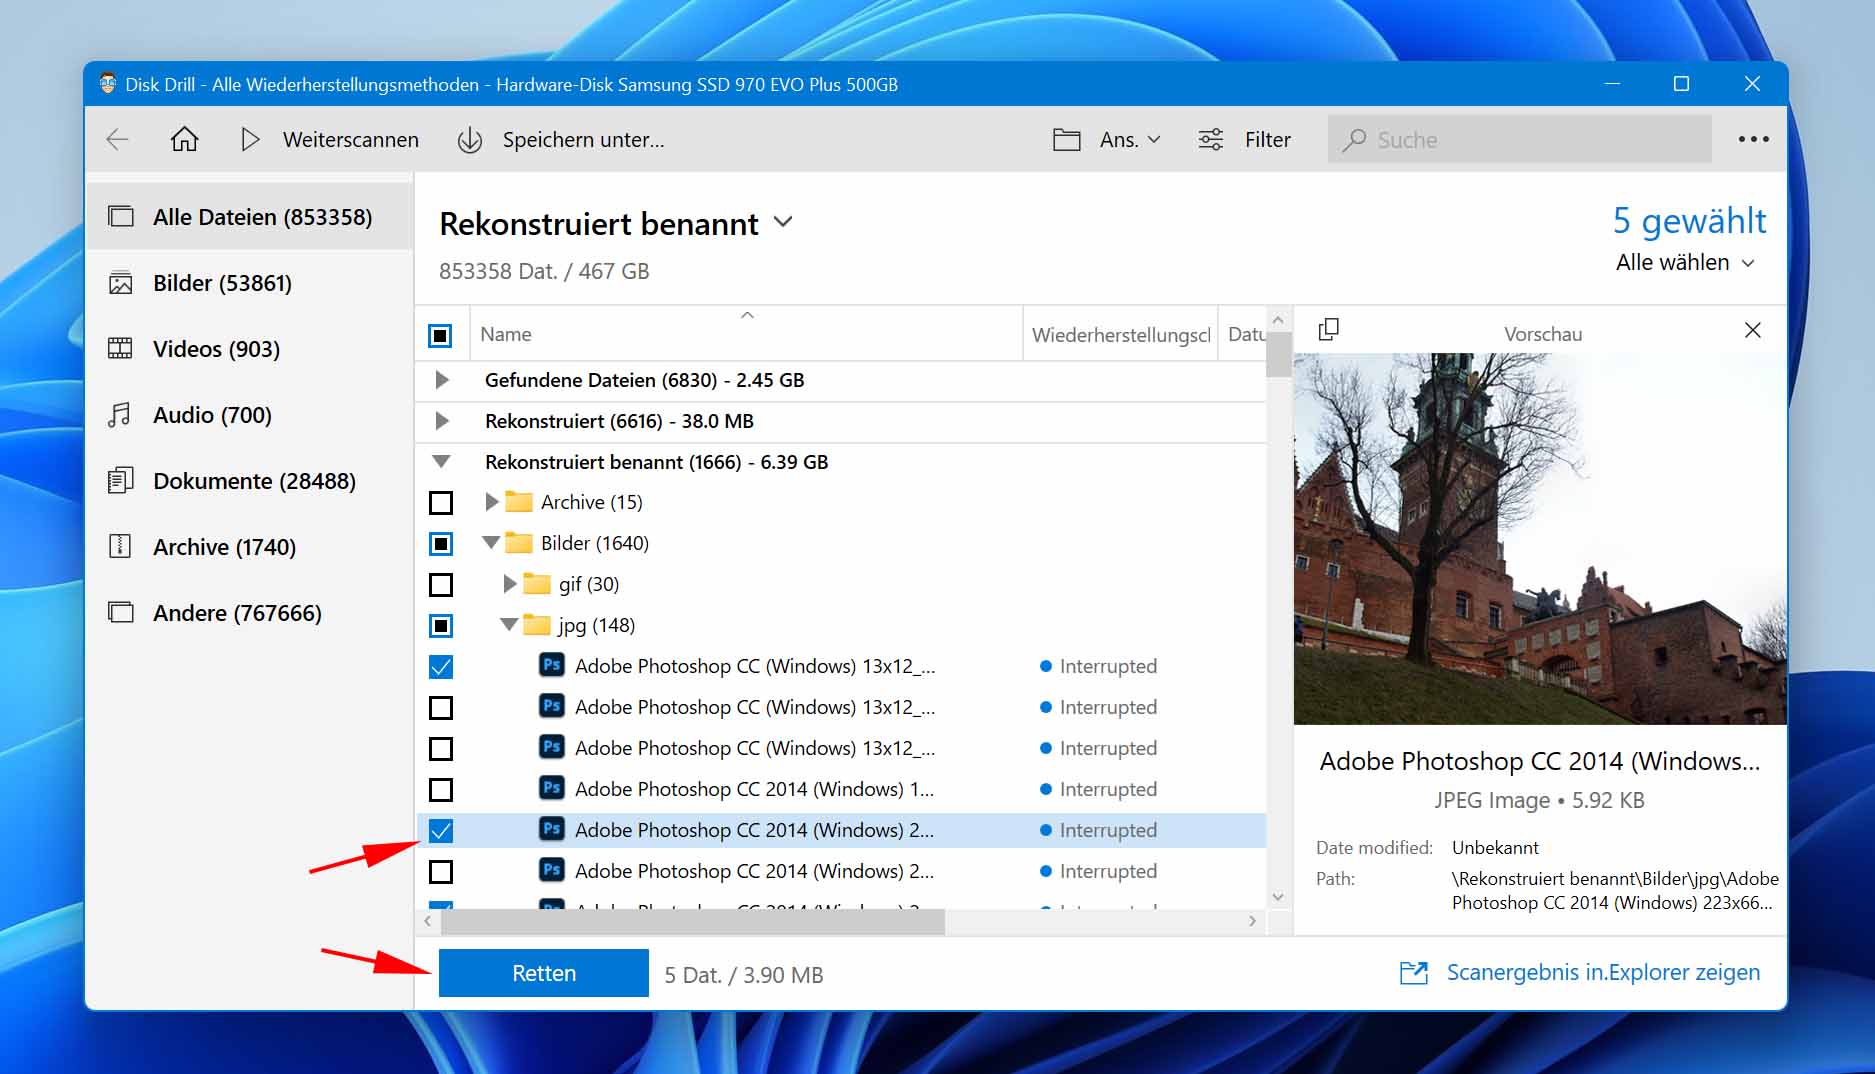The height and width of the screenshot is (1074, 1875).
Task: Select Videos (903) category
Action: [249, 348]
